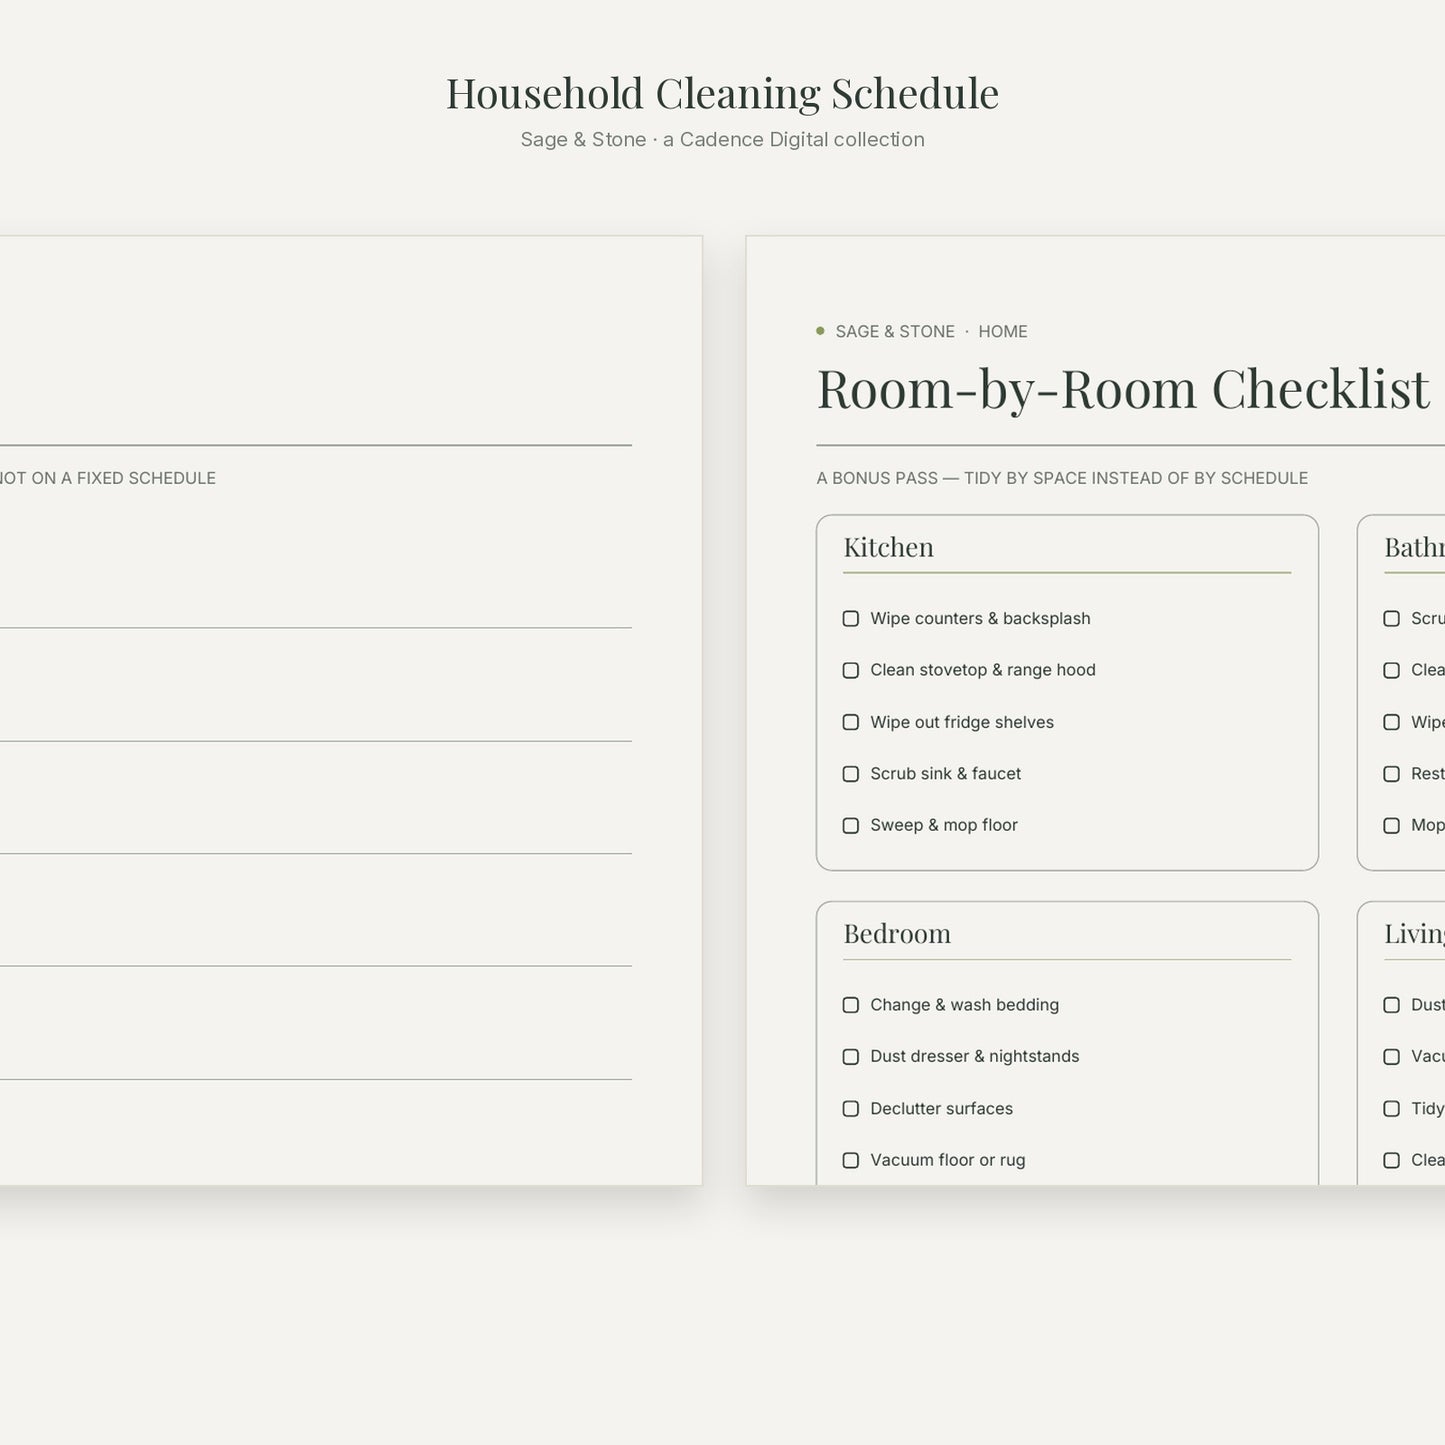Click the Household Cleaning Schedule title

point(722,94)
